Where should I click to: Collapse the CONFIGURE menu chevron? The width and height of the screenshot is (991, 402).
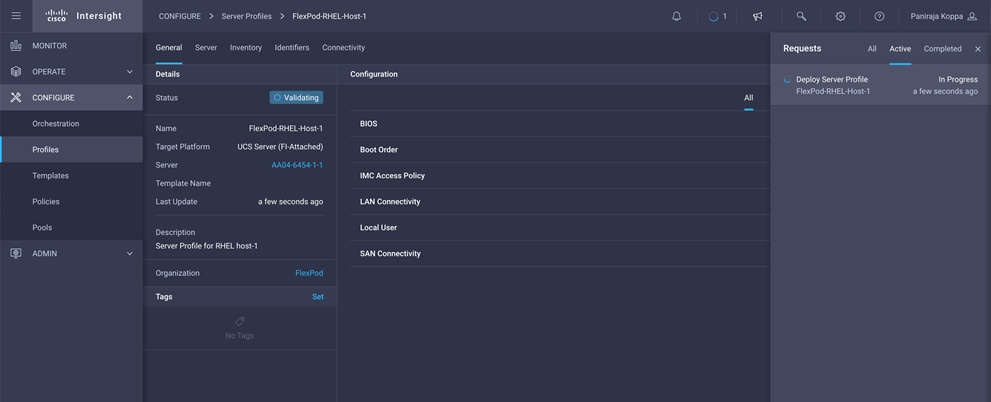(x=130, y=97)
